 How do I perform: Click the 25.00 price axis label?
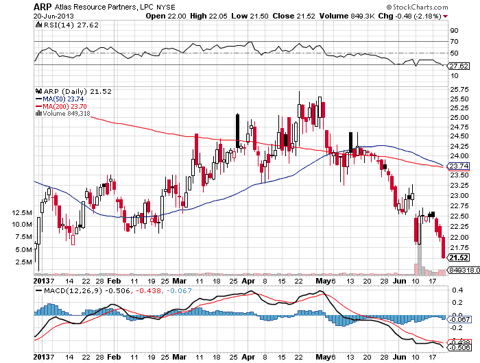[459, 118]
